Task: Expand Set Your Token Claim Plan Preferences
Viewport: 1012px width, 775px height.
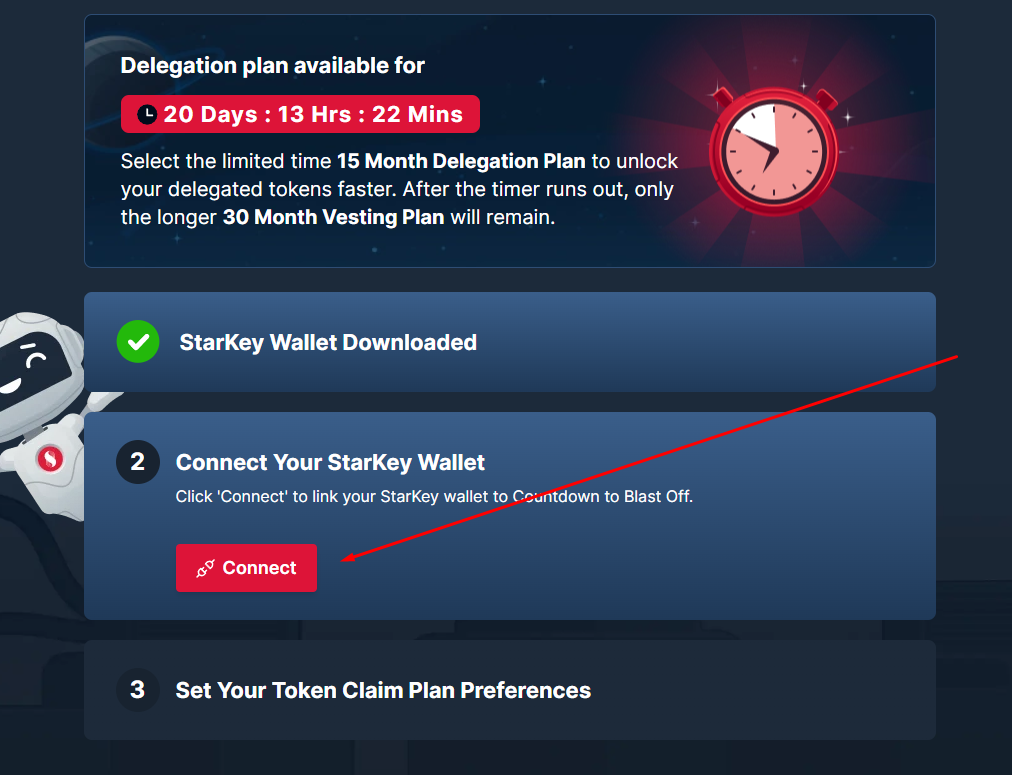Action: click(x=510, y=690)
